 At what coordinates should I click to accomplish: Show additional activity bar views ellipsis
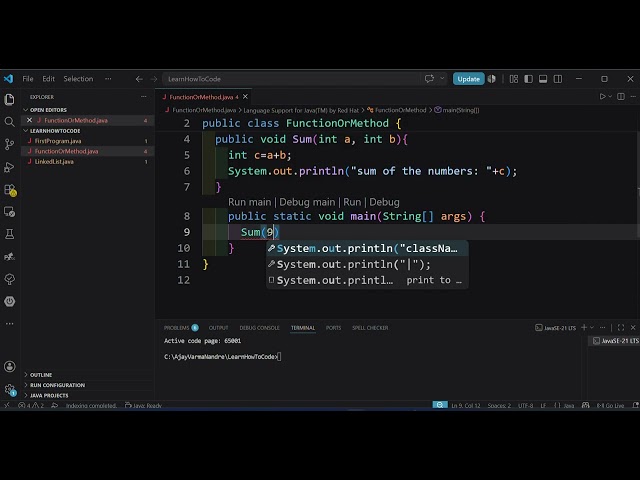[x=9, y=324]
